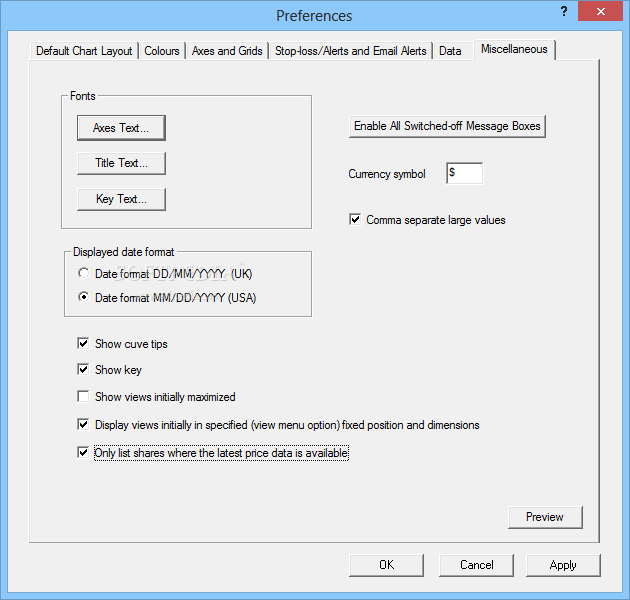Click the help question mark icon

(x=564, y=11)
